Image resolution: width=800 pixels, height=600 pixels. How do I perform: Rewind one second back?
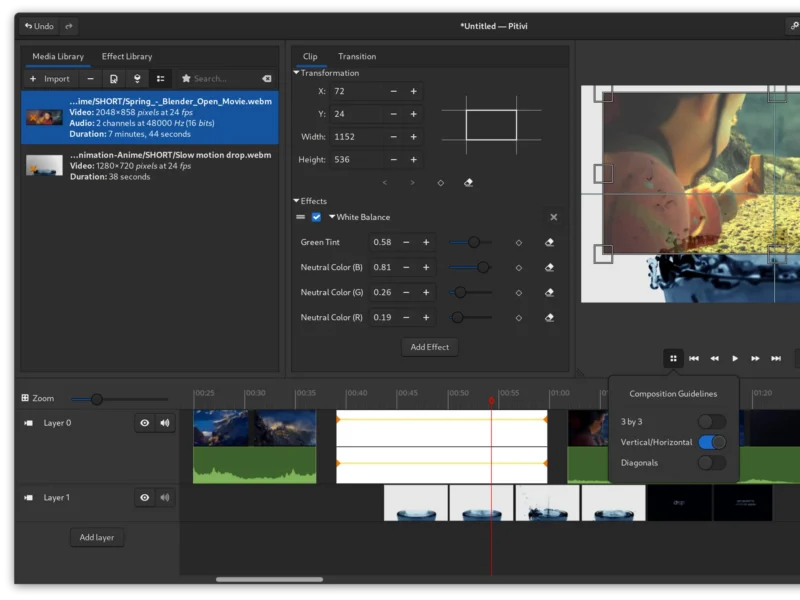[x=714, y=358]
